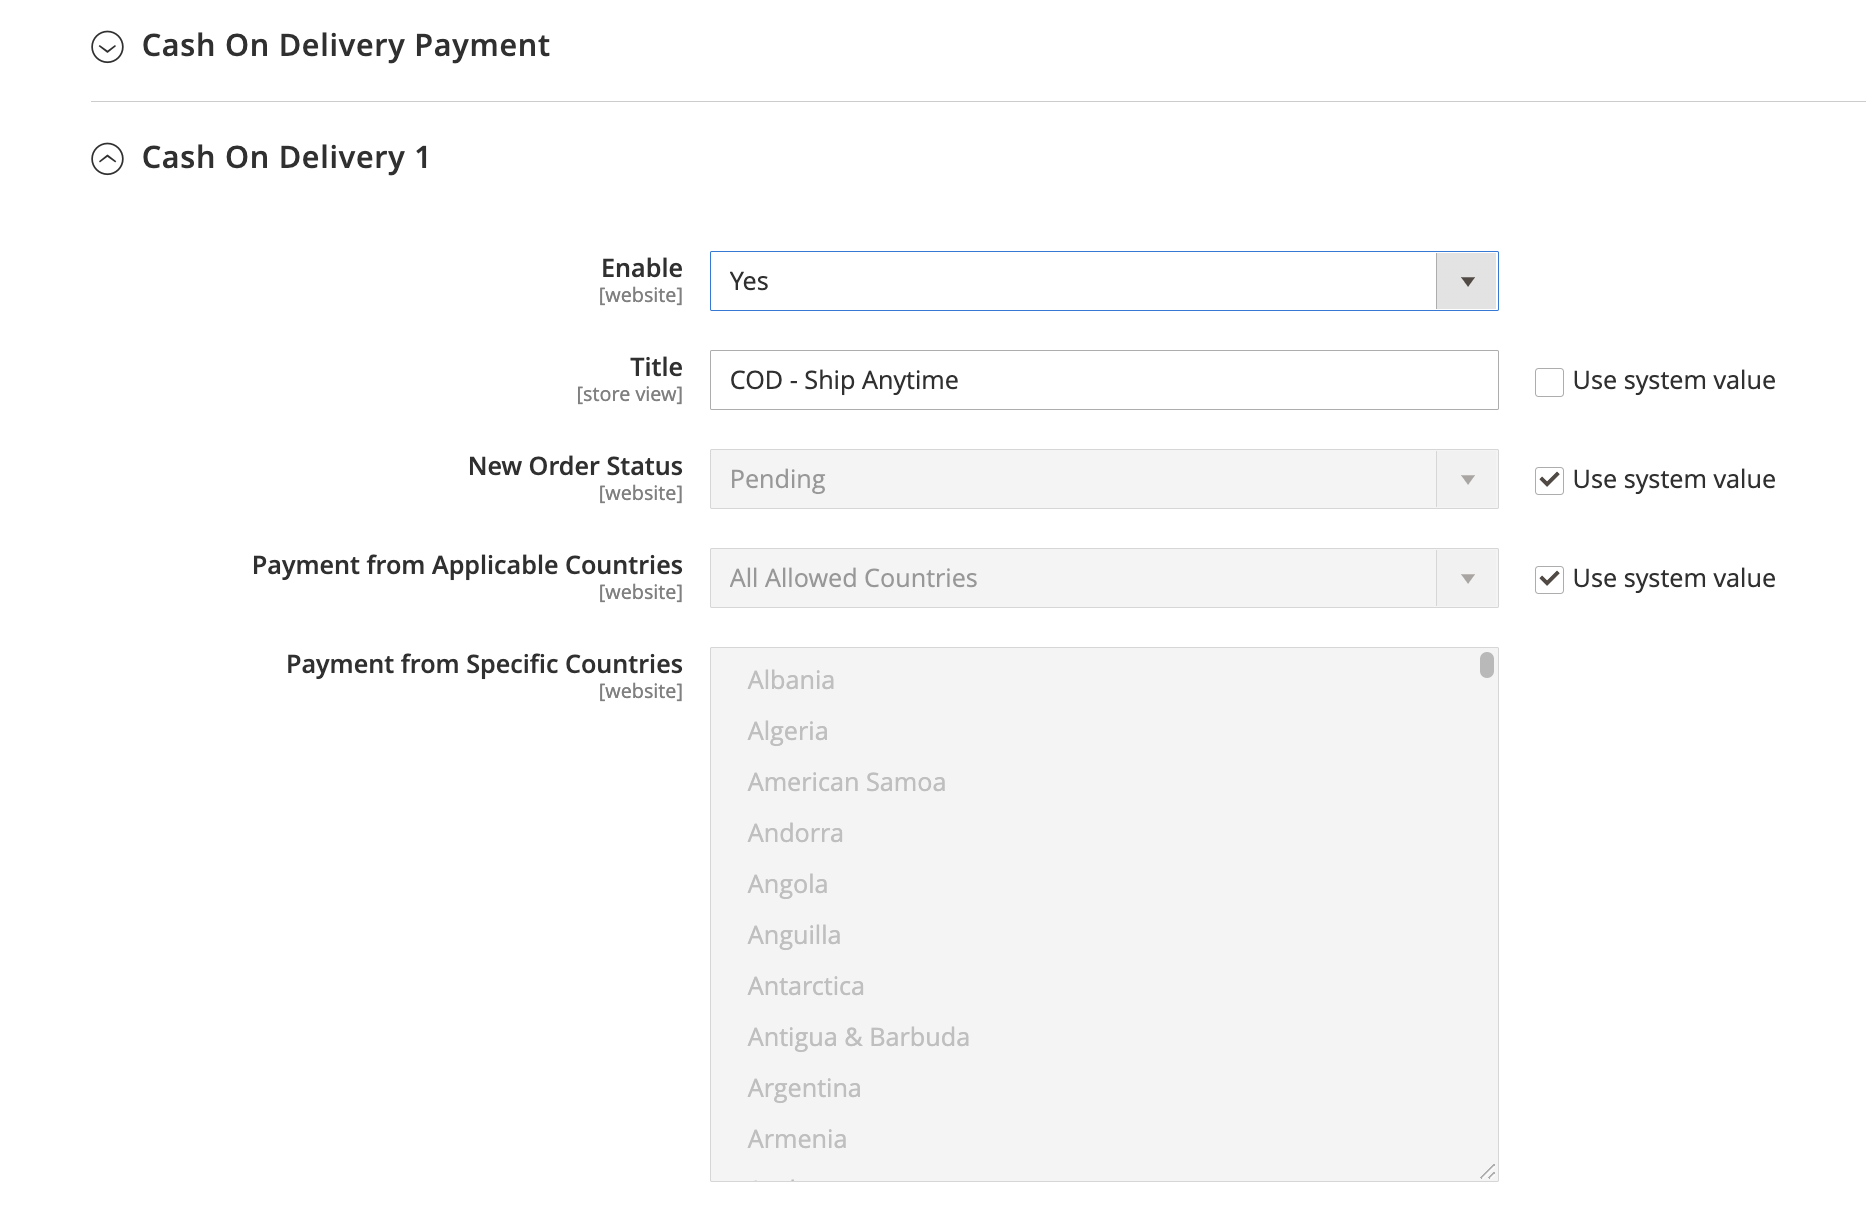This screenshot has height=1212, width=1866.
Task: Uncheck Use system value for New Order Status
Action: coord(1548,480)
